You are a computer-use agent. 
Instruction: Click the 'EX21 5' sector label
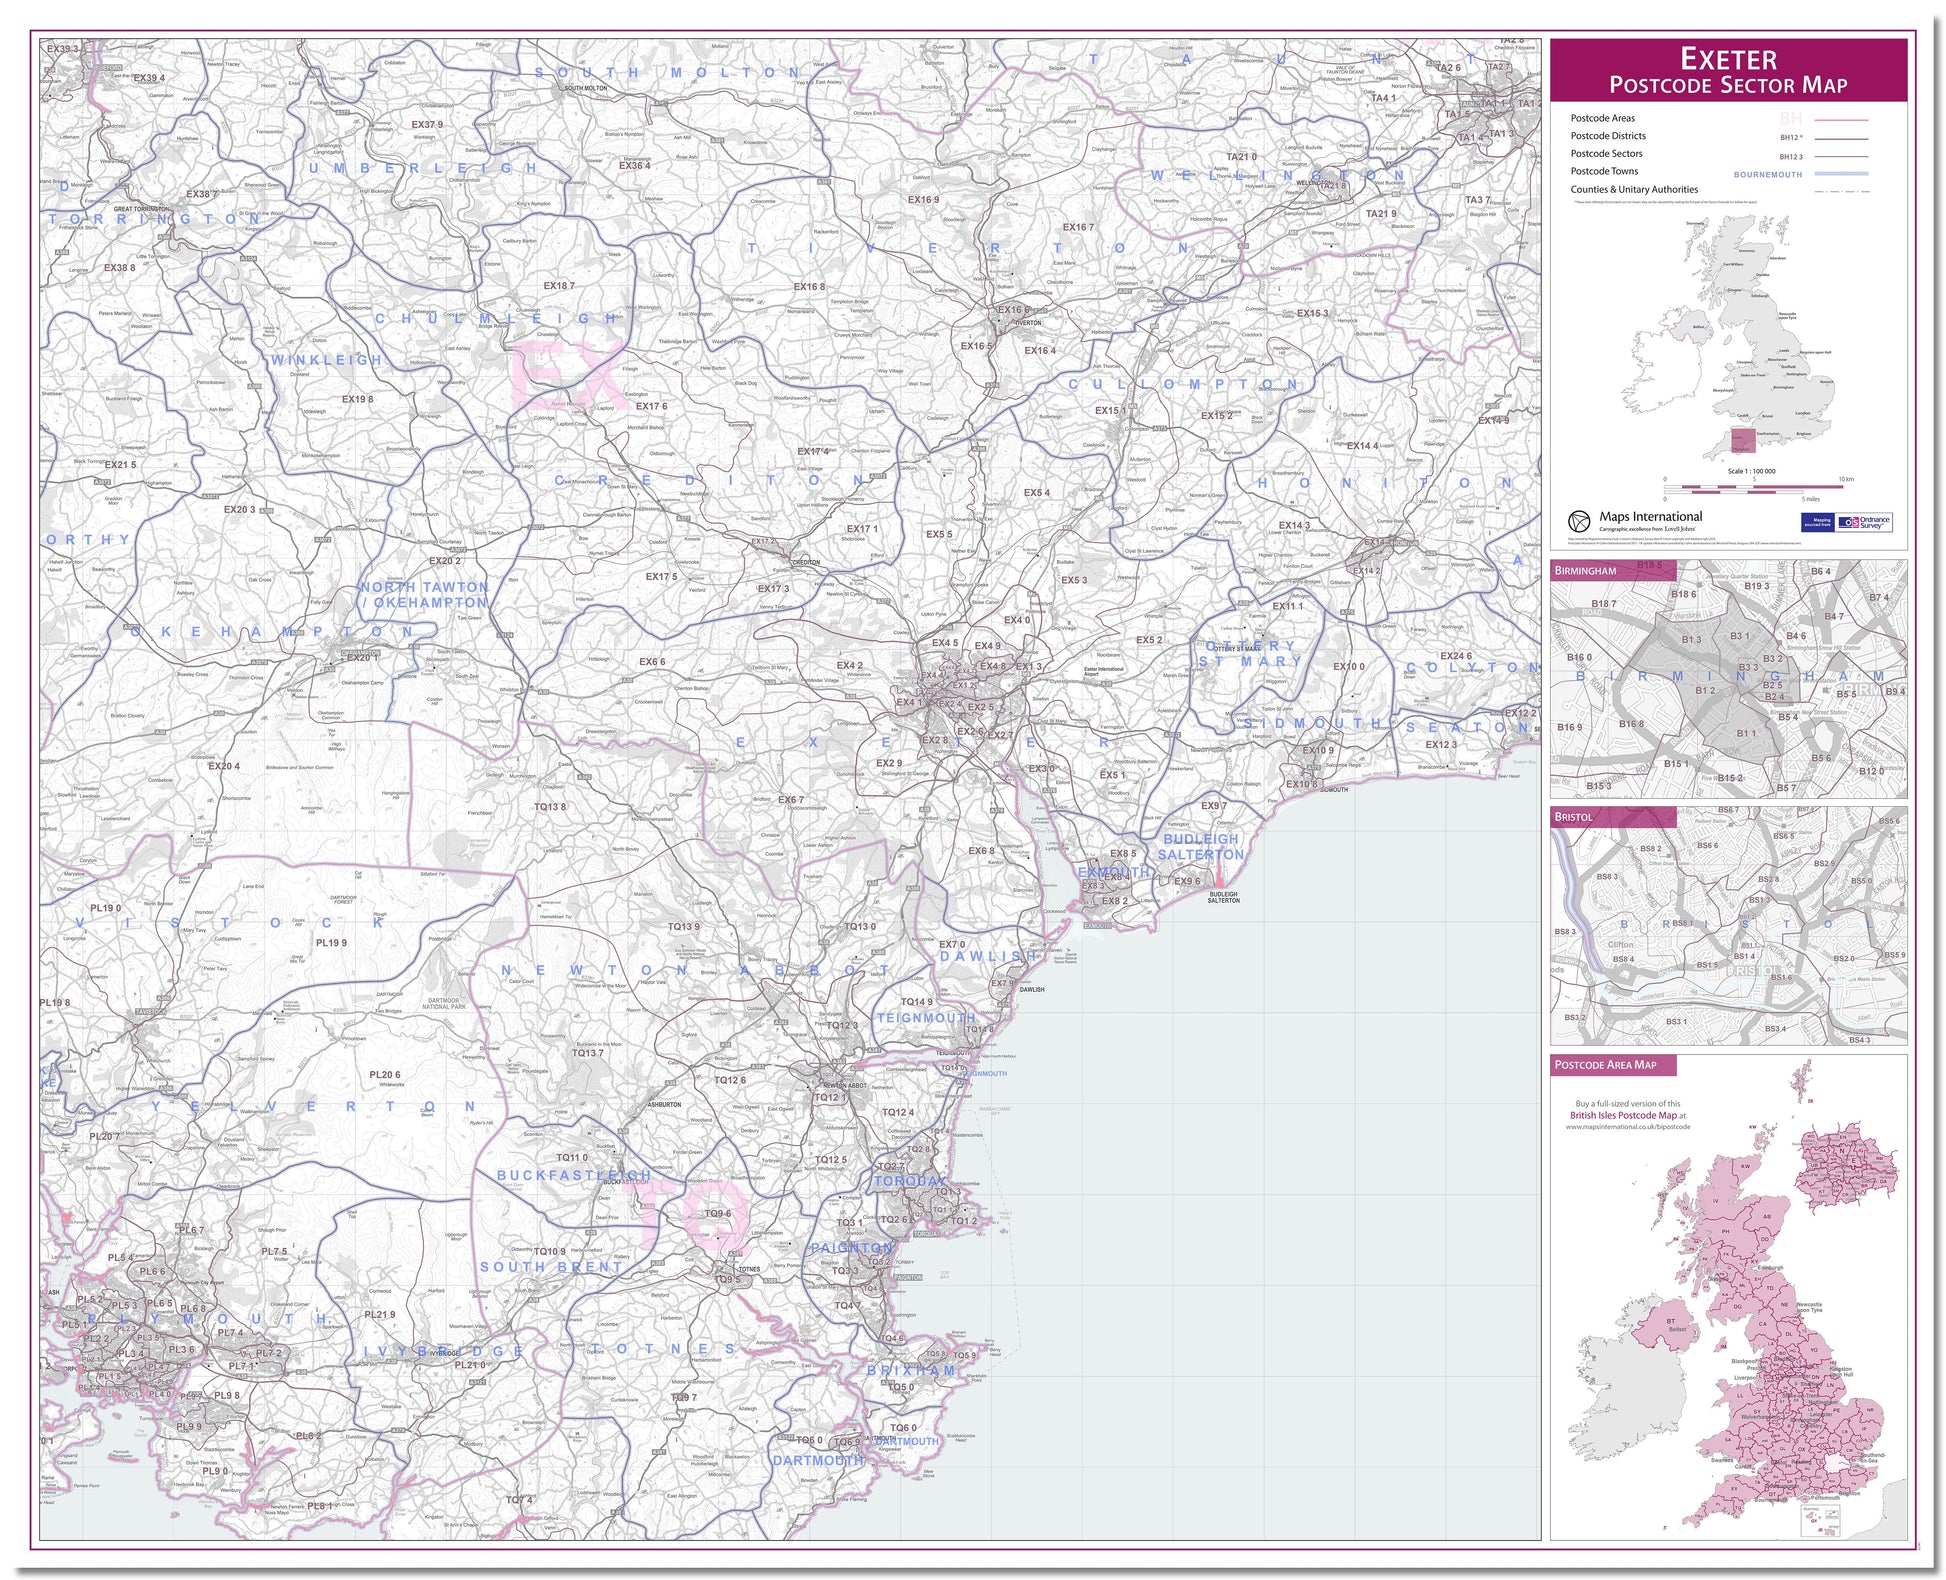point(120,465)
